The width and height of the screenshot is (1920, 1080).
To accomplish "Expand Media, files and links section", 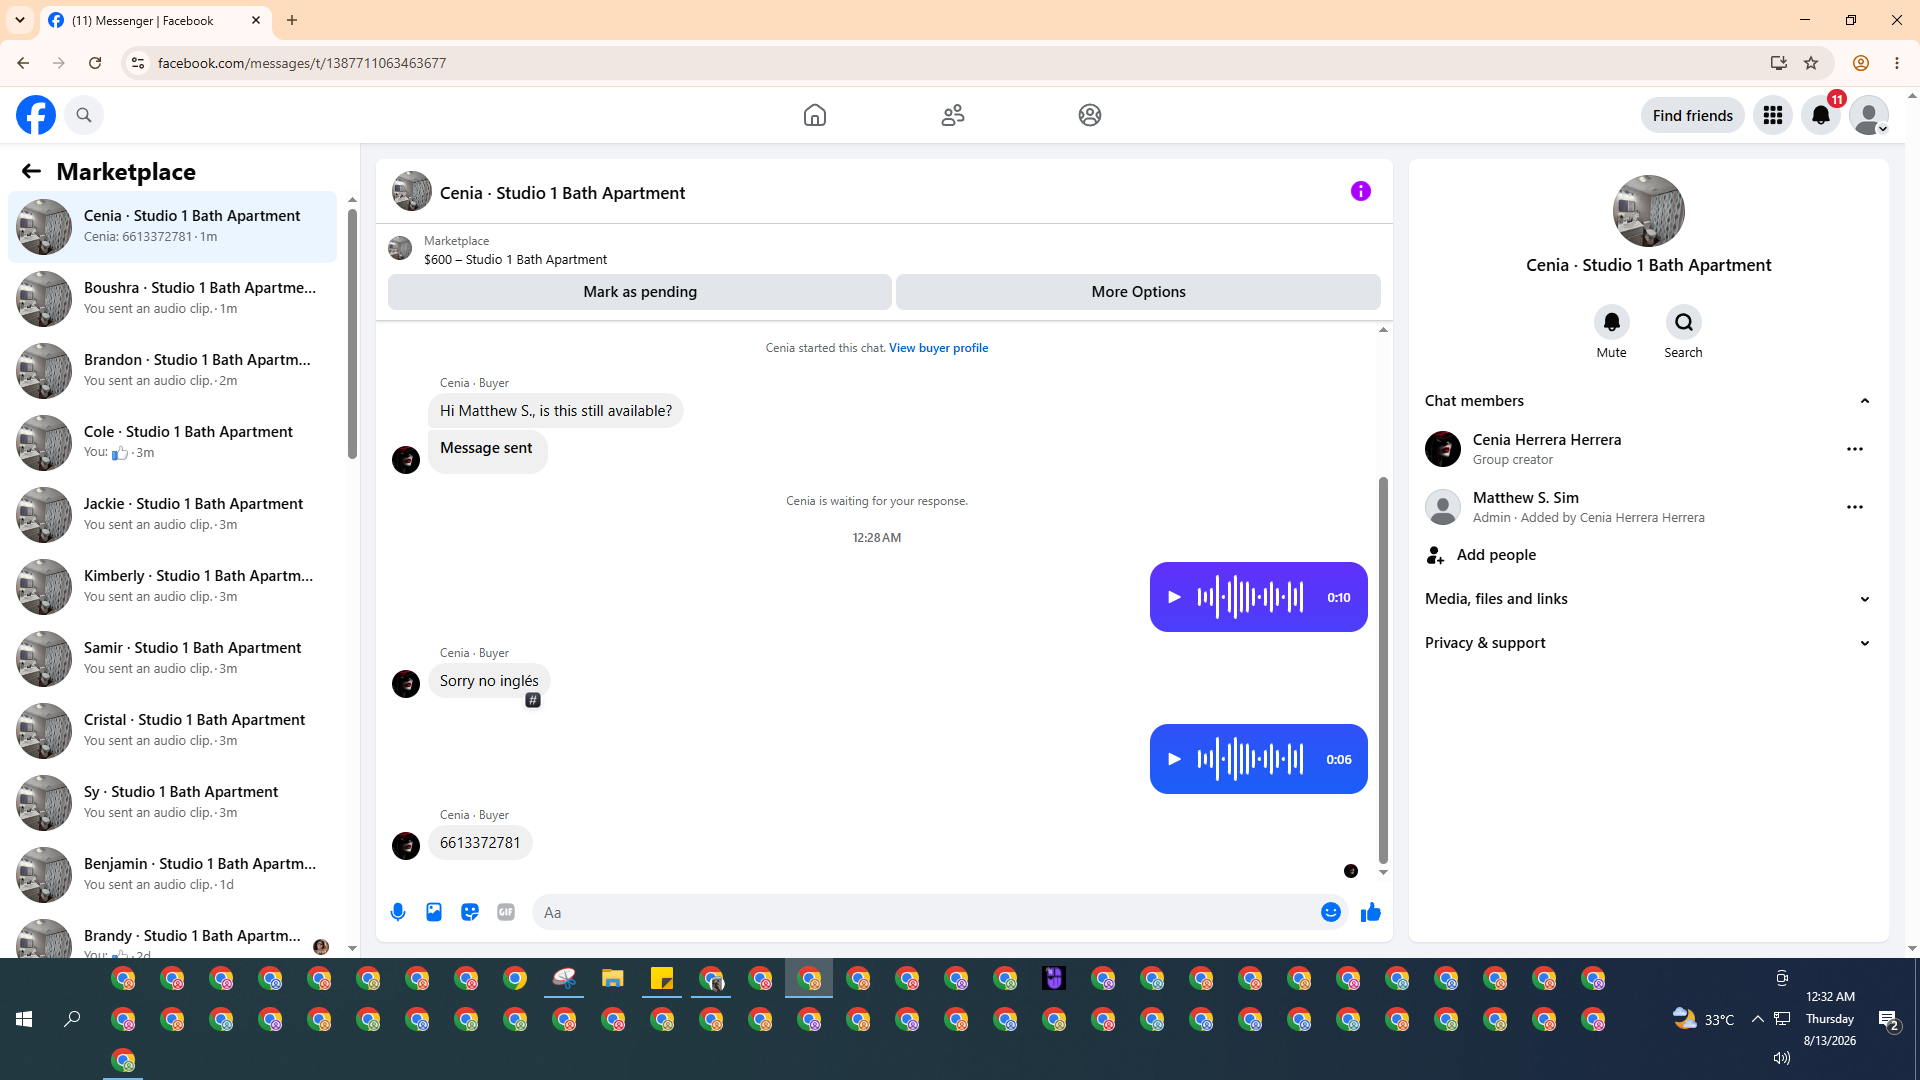I will (1649, 599).
